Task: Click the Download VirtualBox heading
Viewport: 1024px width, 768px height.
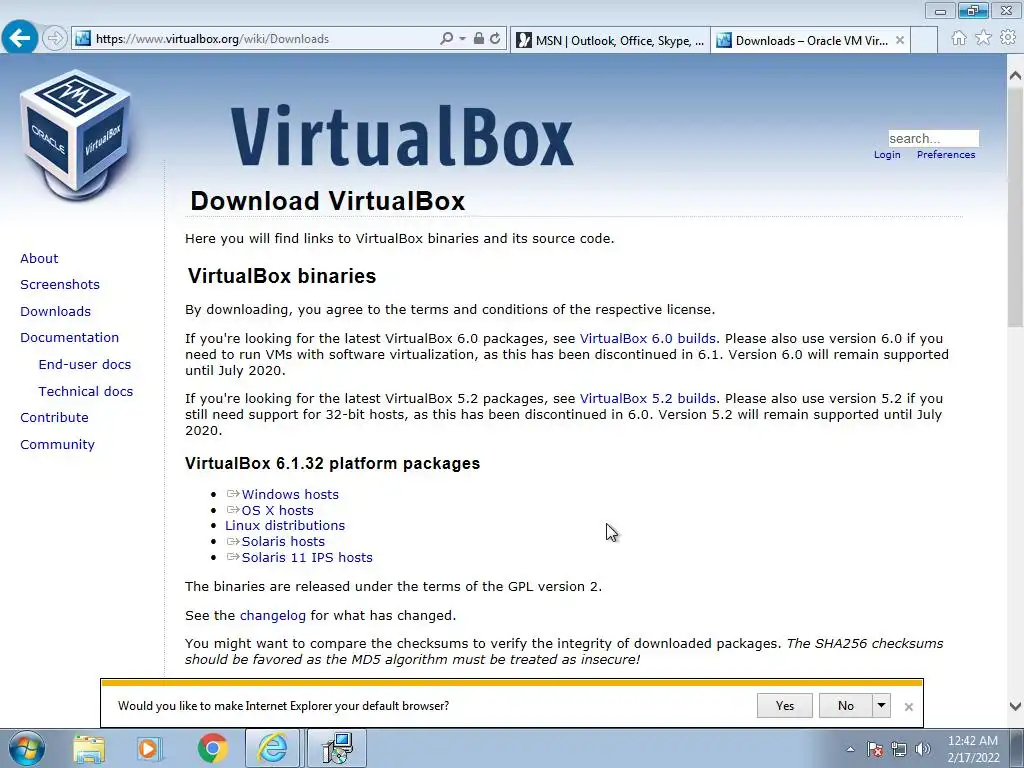Action: click(x=327, y=200)
